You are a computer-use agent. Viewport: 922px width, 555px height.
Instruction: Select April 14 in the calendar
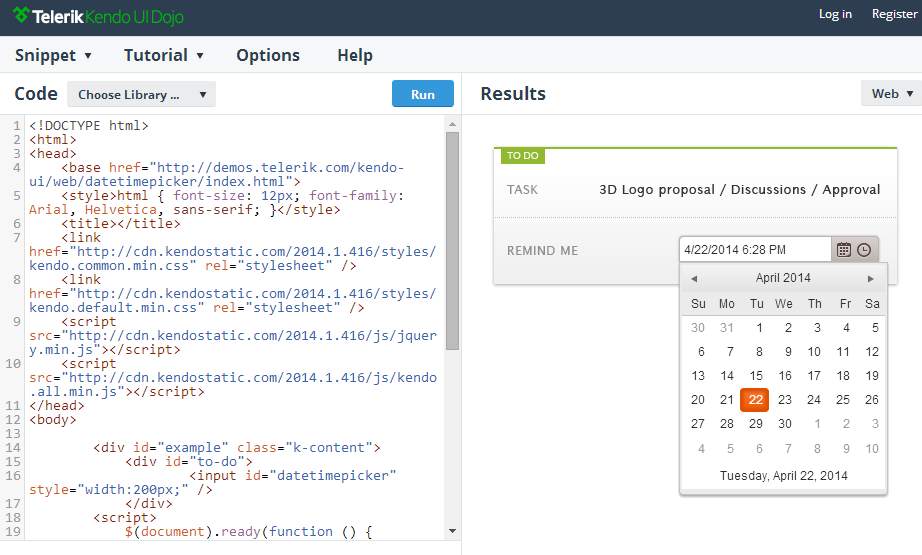727,376
